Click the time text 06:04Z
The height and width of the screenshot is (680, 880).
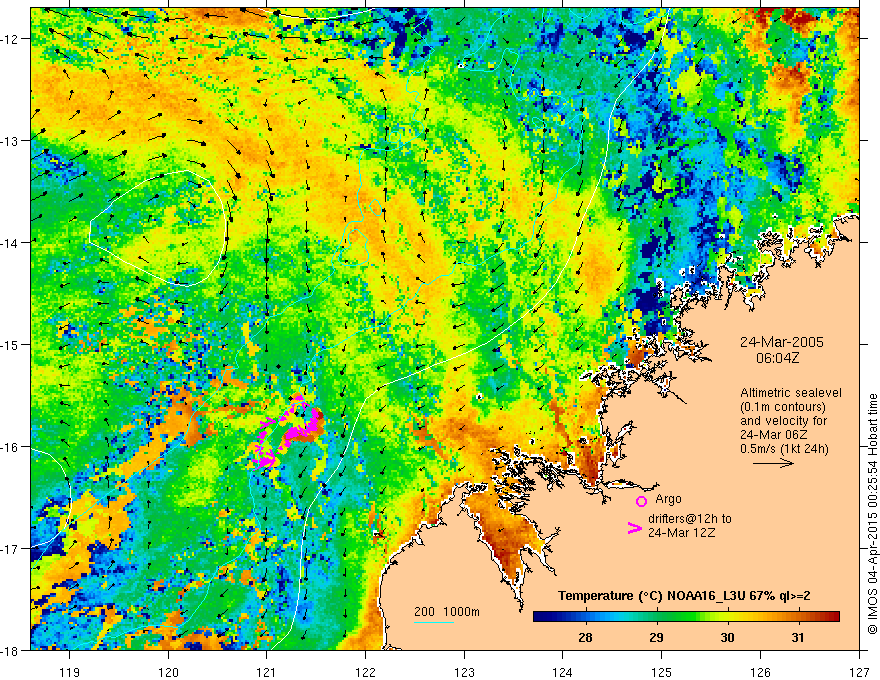pos(778,358)
